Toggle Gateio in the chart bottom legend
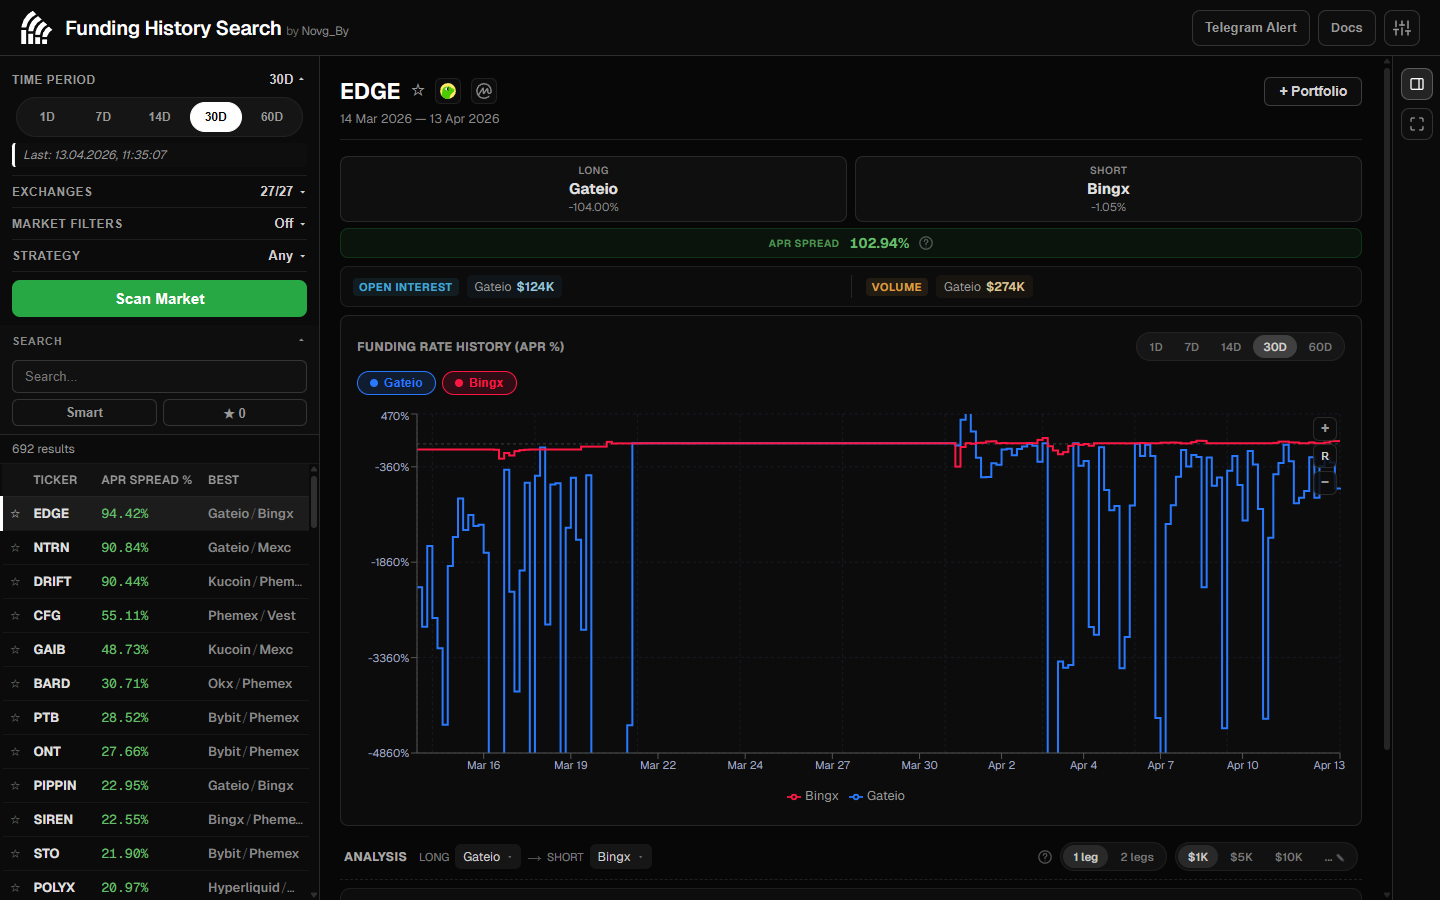 point(877,796)
